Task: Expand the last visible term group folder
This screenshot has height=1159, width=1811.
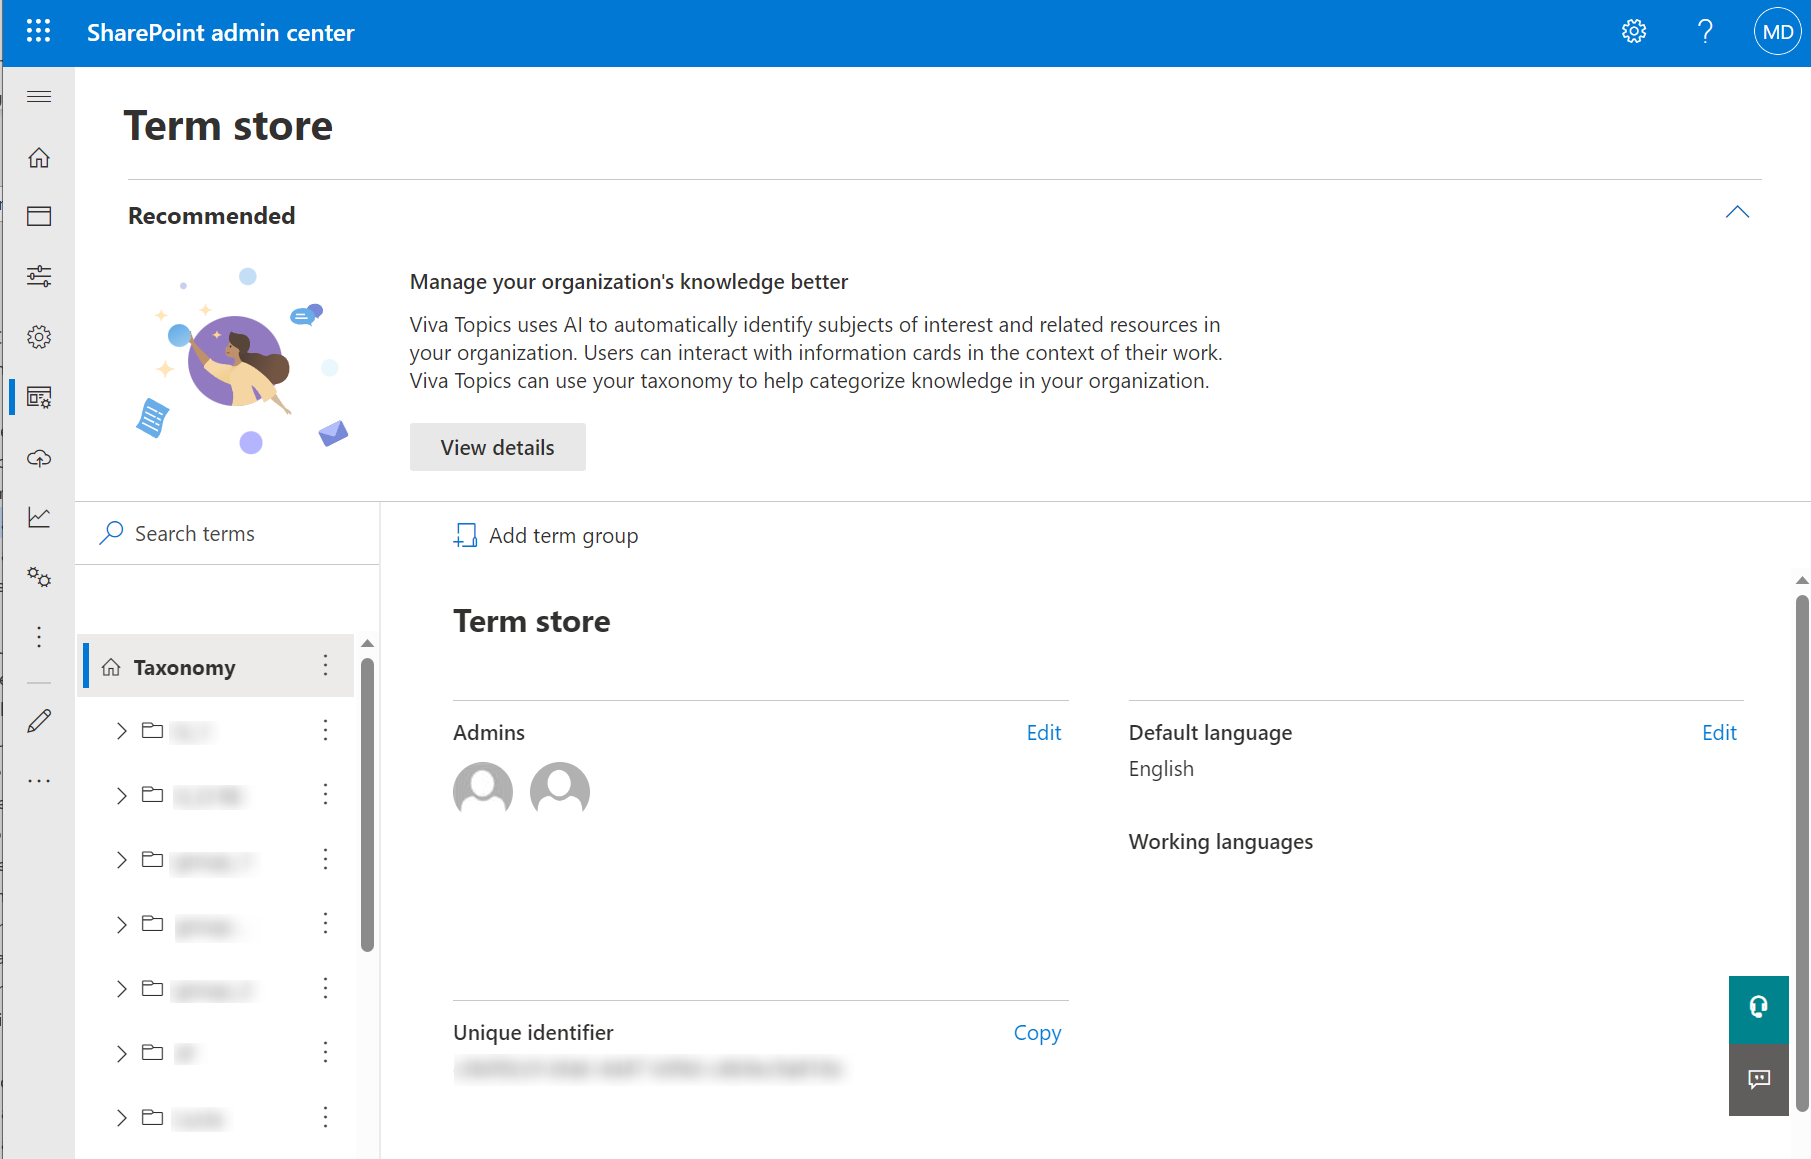Action: (122, 1118)
